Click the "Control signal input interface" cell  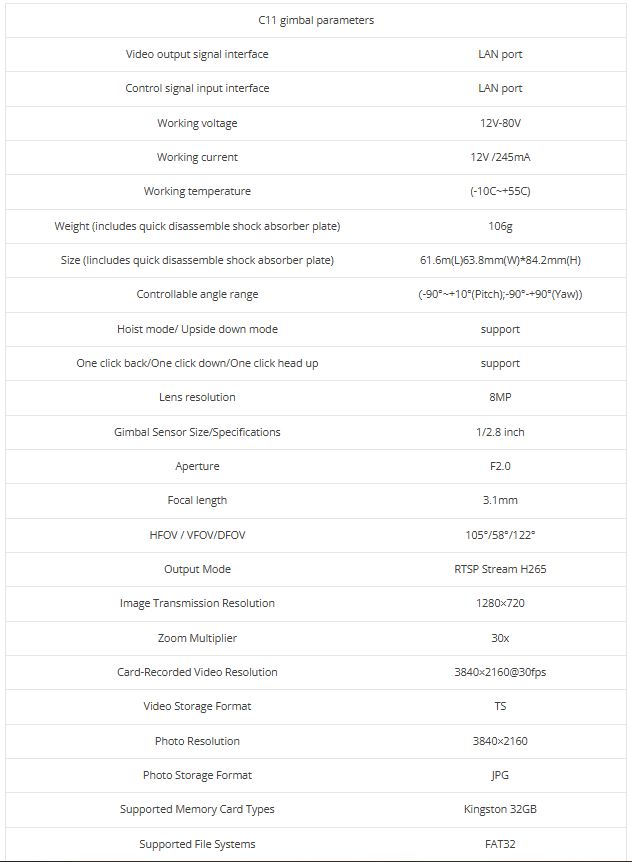pyautogui.click(x=197, y=88)
